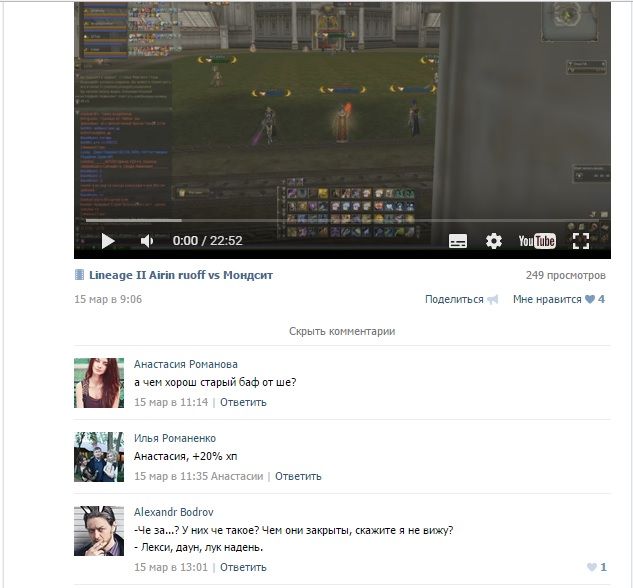Click the post like heart icon
The width and height of the screenshot is (633, 588).
pos(590,299)
